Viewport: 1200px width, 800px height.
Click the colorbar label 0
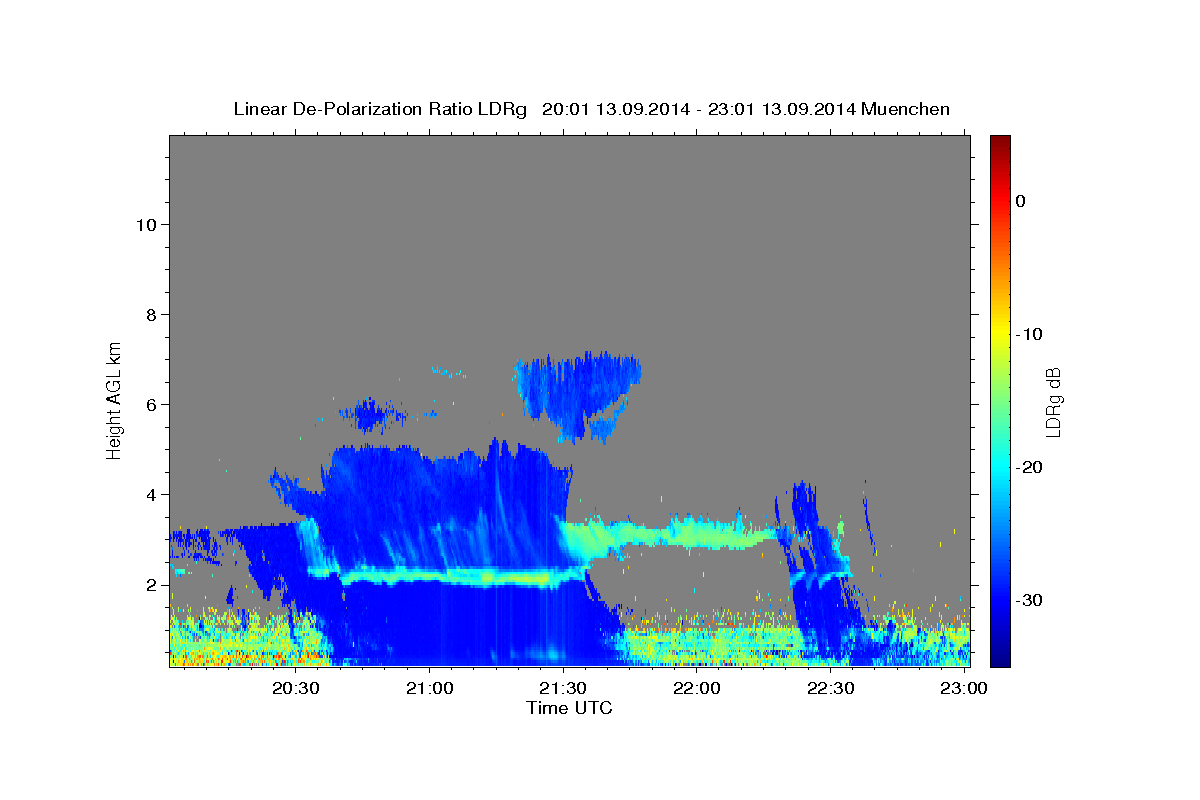click(x=1020, y=201)
